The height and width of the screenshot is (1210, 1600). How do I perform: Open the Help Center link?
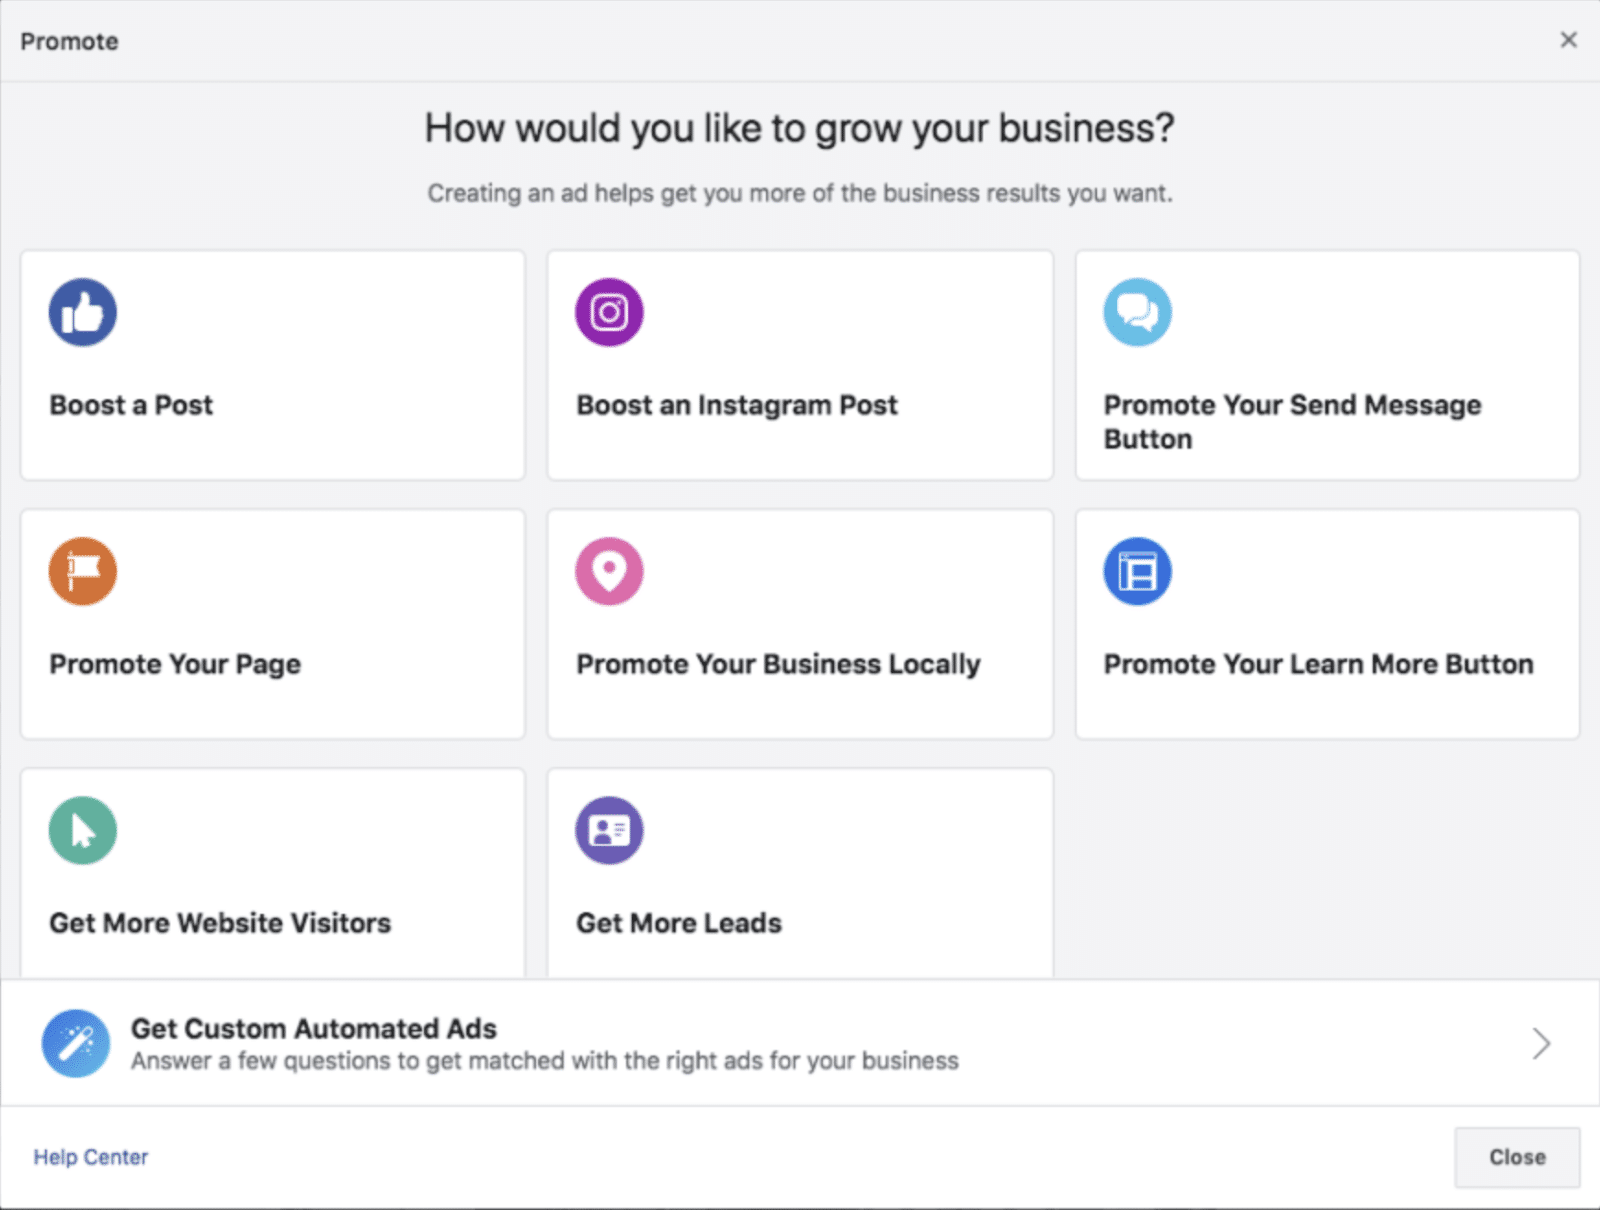91,1157
